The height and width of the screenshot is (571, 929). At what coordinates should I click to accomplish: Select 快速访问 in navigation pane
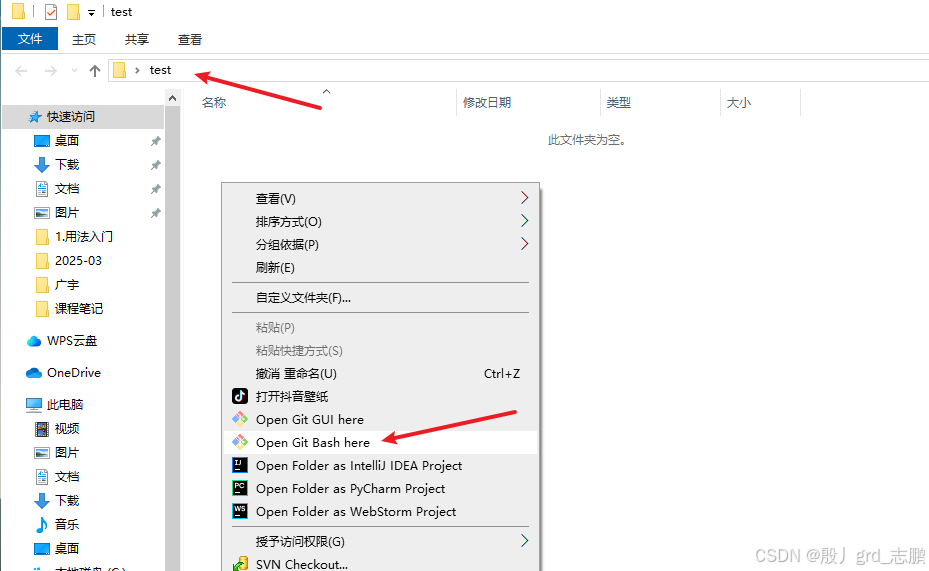(x=83, y=117)
